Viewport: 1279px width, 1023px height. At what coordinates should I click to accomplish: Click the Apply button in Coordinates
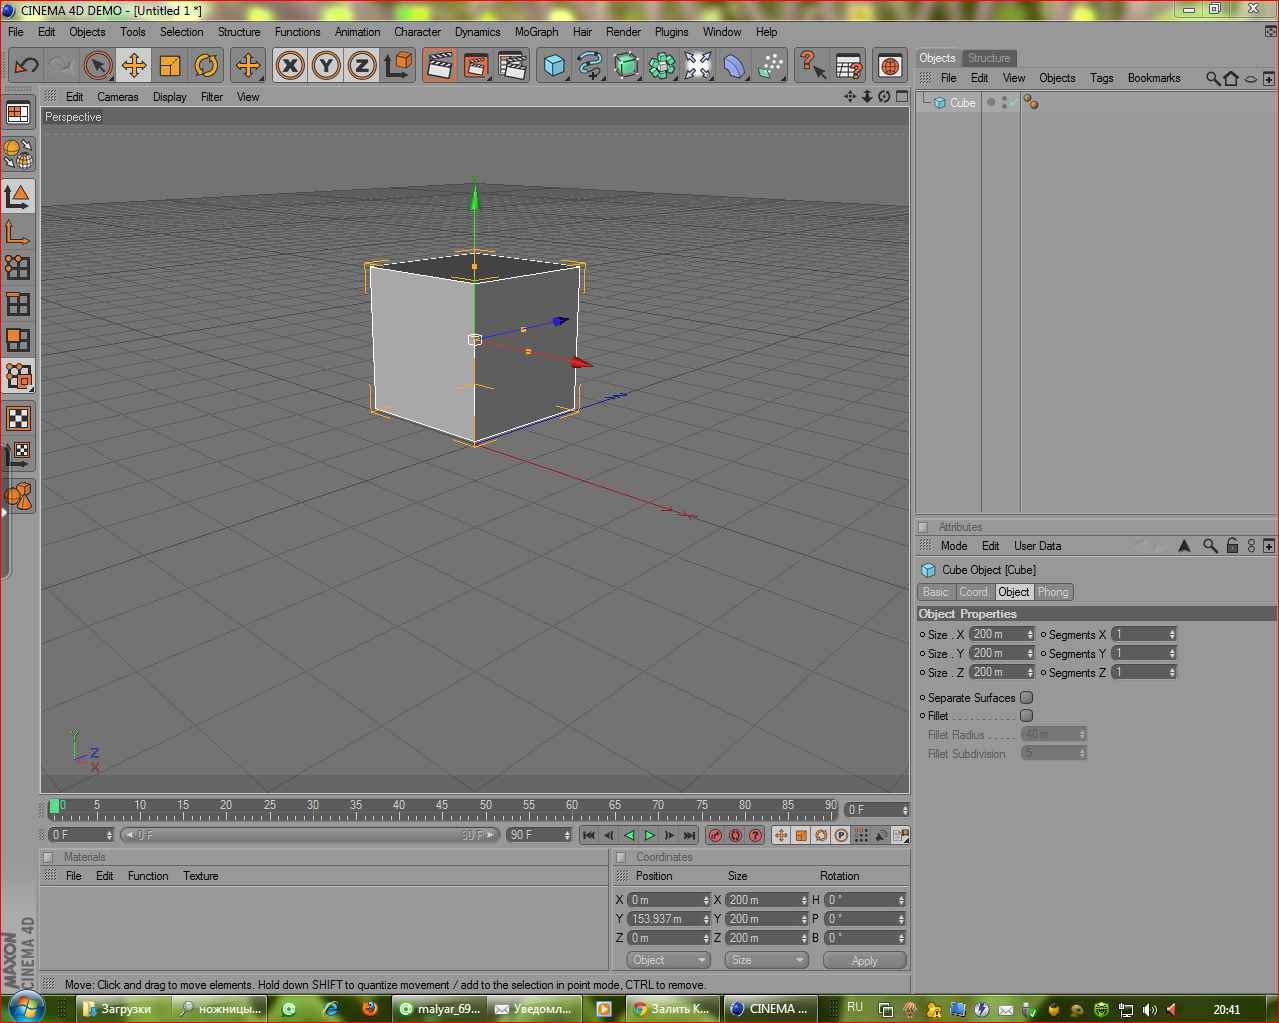865,960
